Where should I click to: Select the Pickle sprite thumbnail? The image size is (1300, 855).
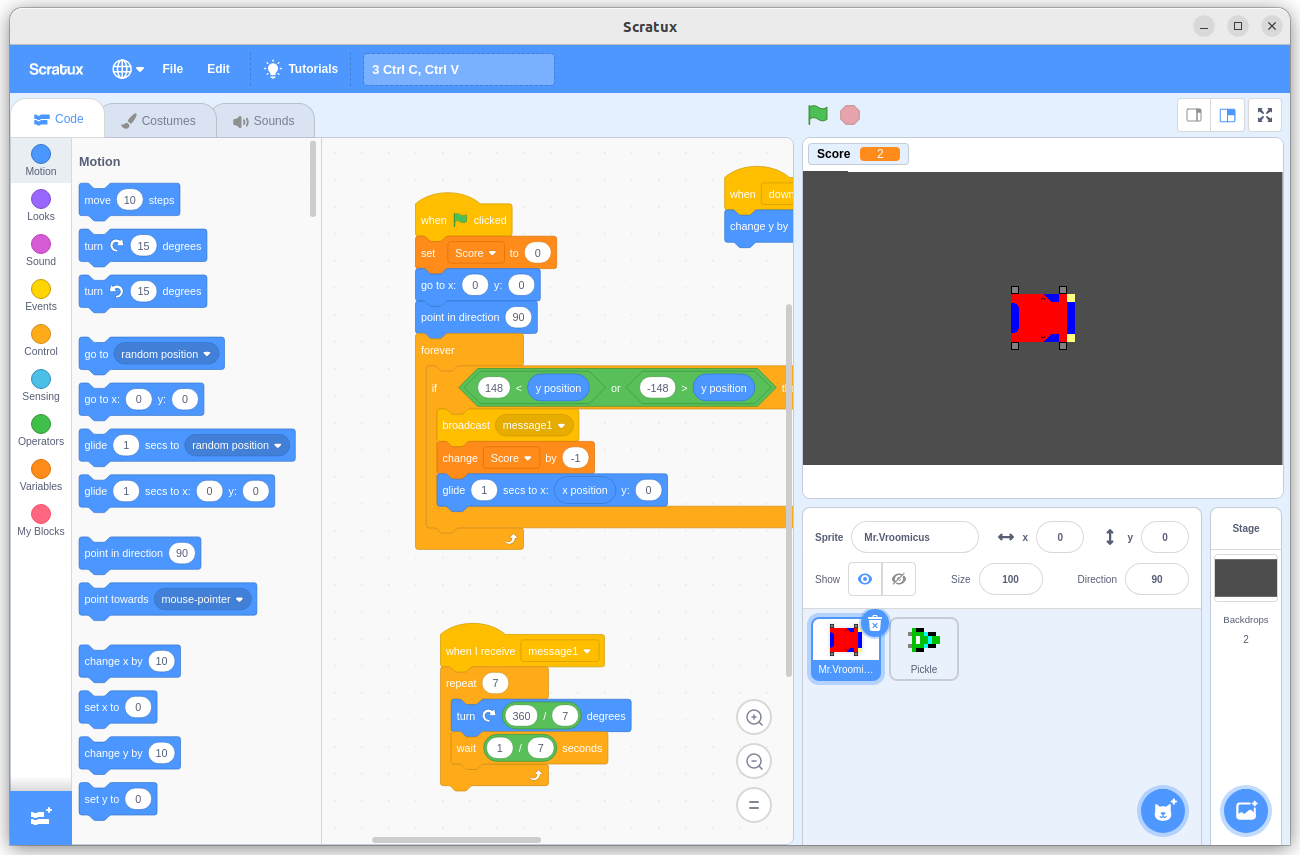tap(924, 649)
